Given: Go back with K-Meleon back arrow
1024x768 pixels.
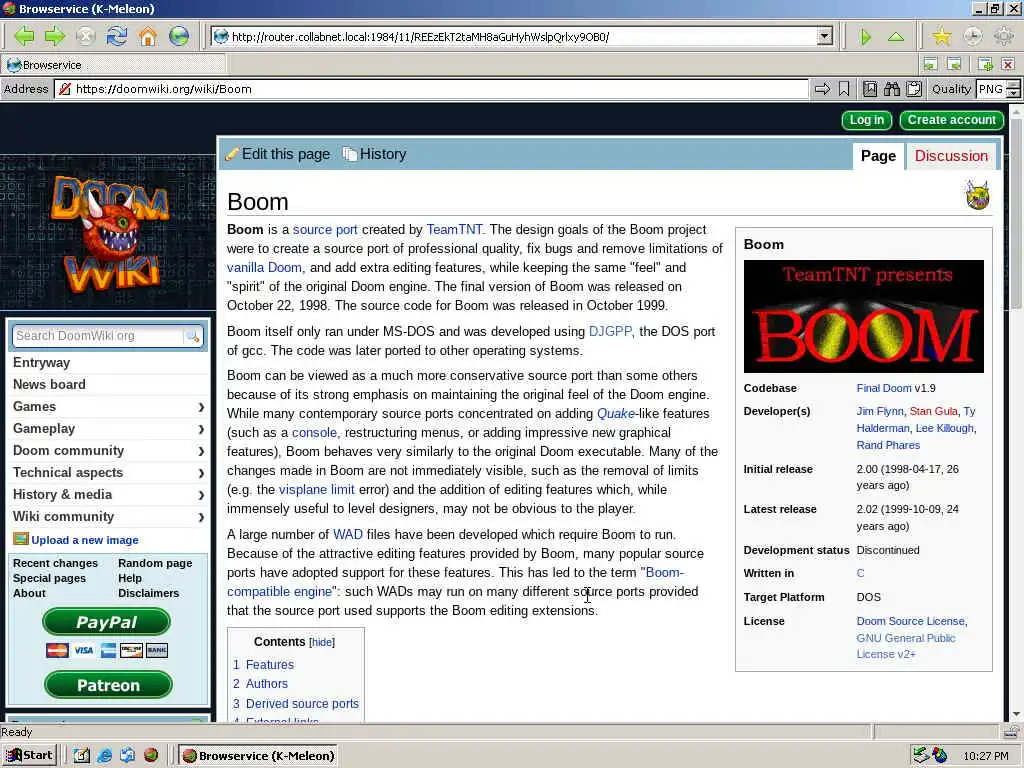Looking at the screenshot, I should pos(24,37).
